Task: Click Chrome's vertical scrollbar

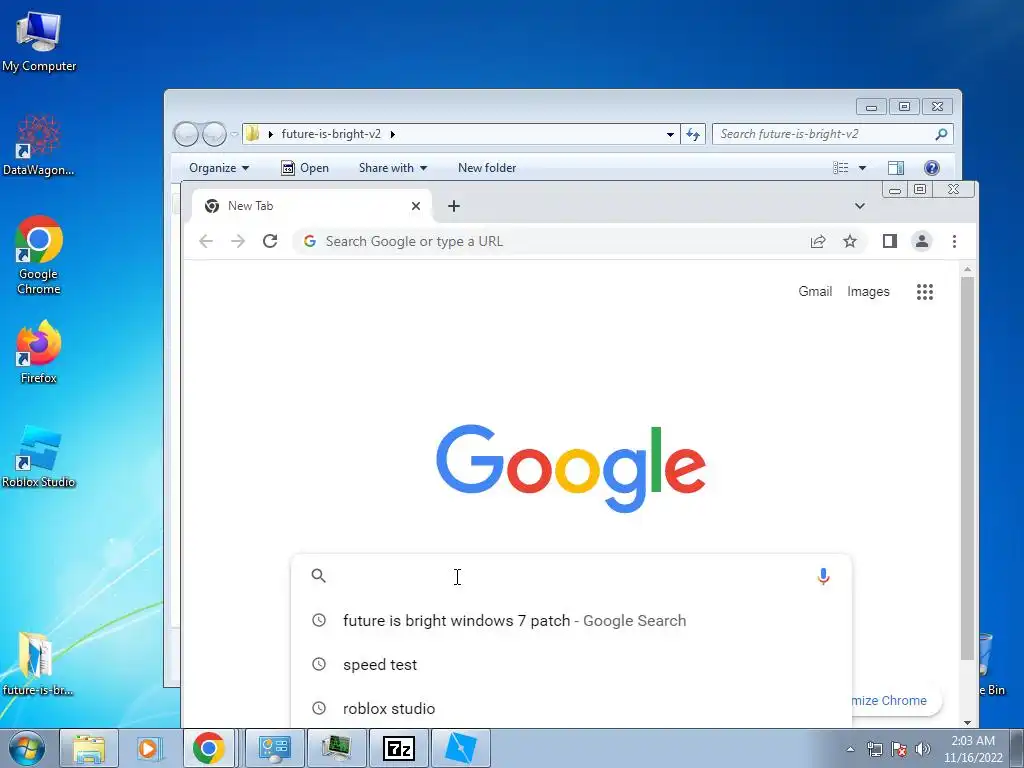Action: [x=967, y=468]
